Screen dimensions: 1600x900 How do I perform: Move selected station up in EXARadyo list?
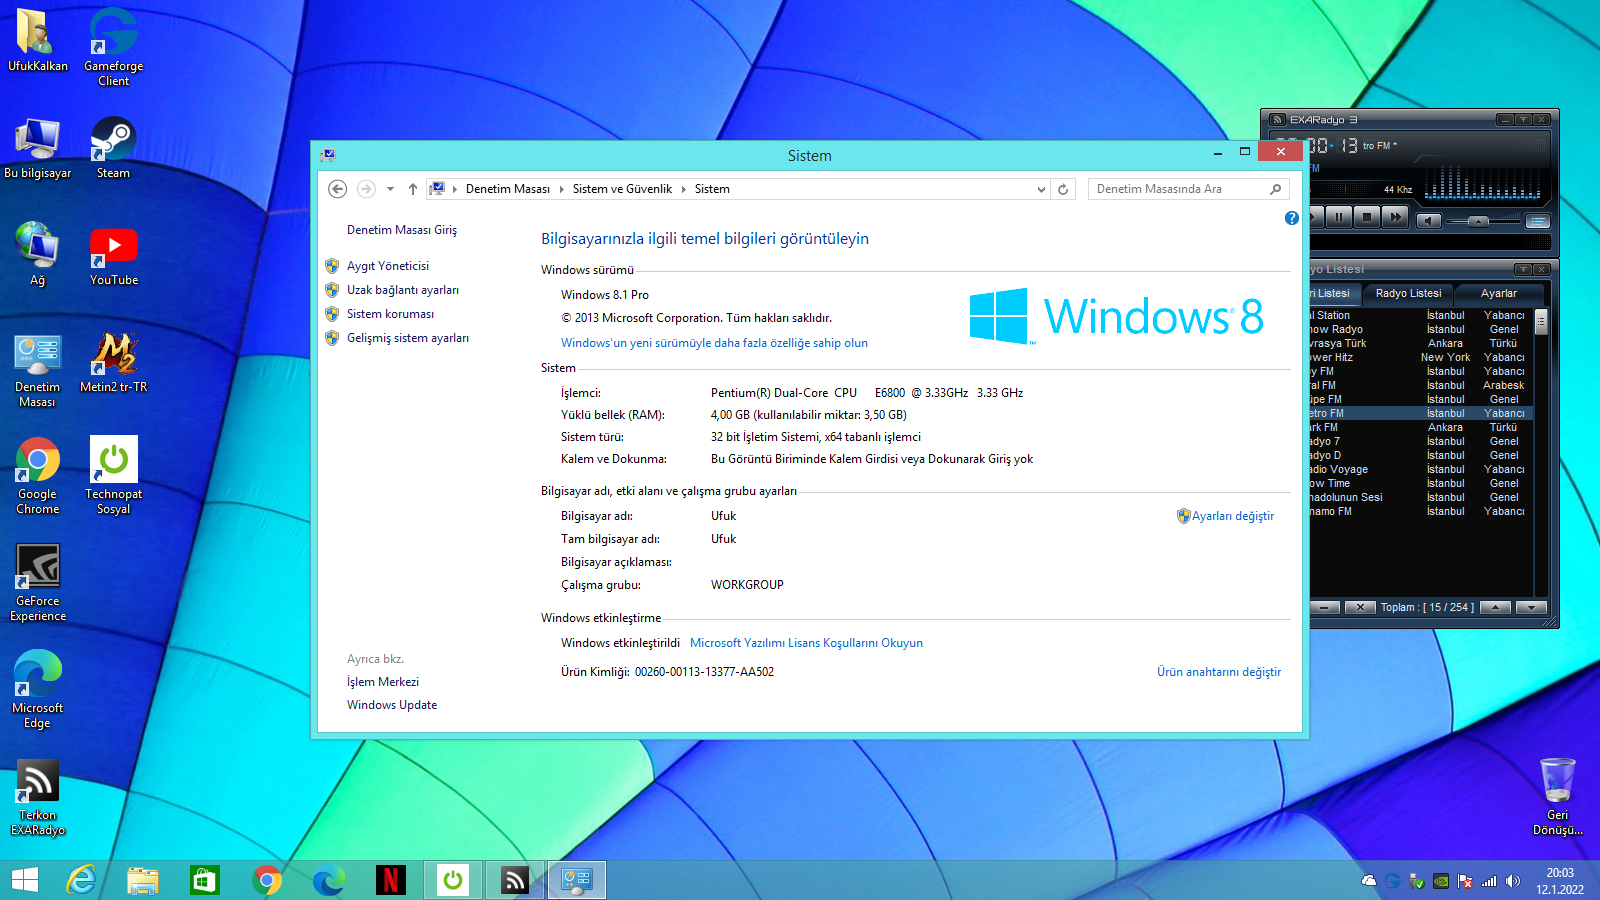coord(1495,607)
